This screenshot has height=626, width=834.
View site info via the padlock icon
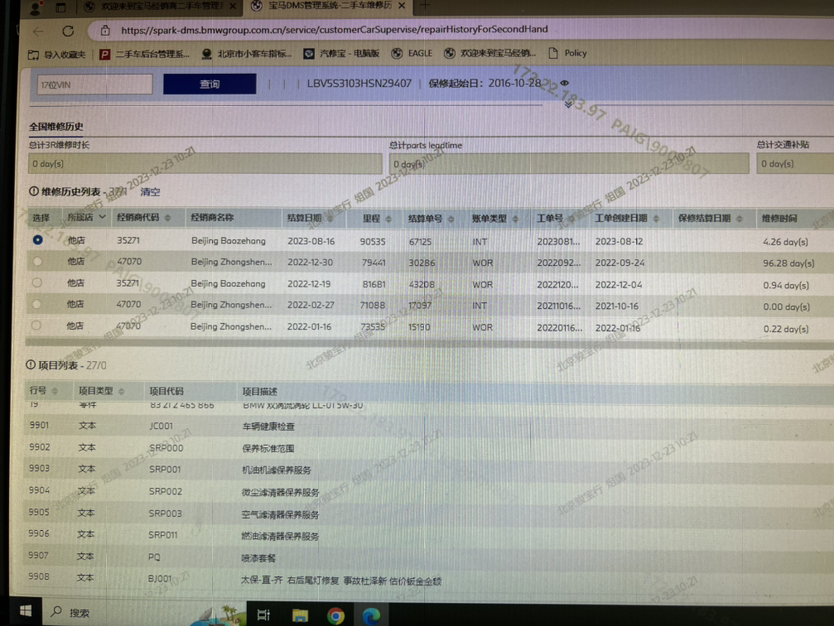[105, 30]
